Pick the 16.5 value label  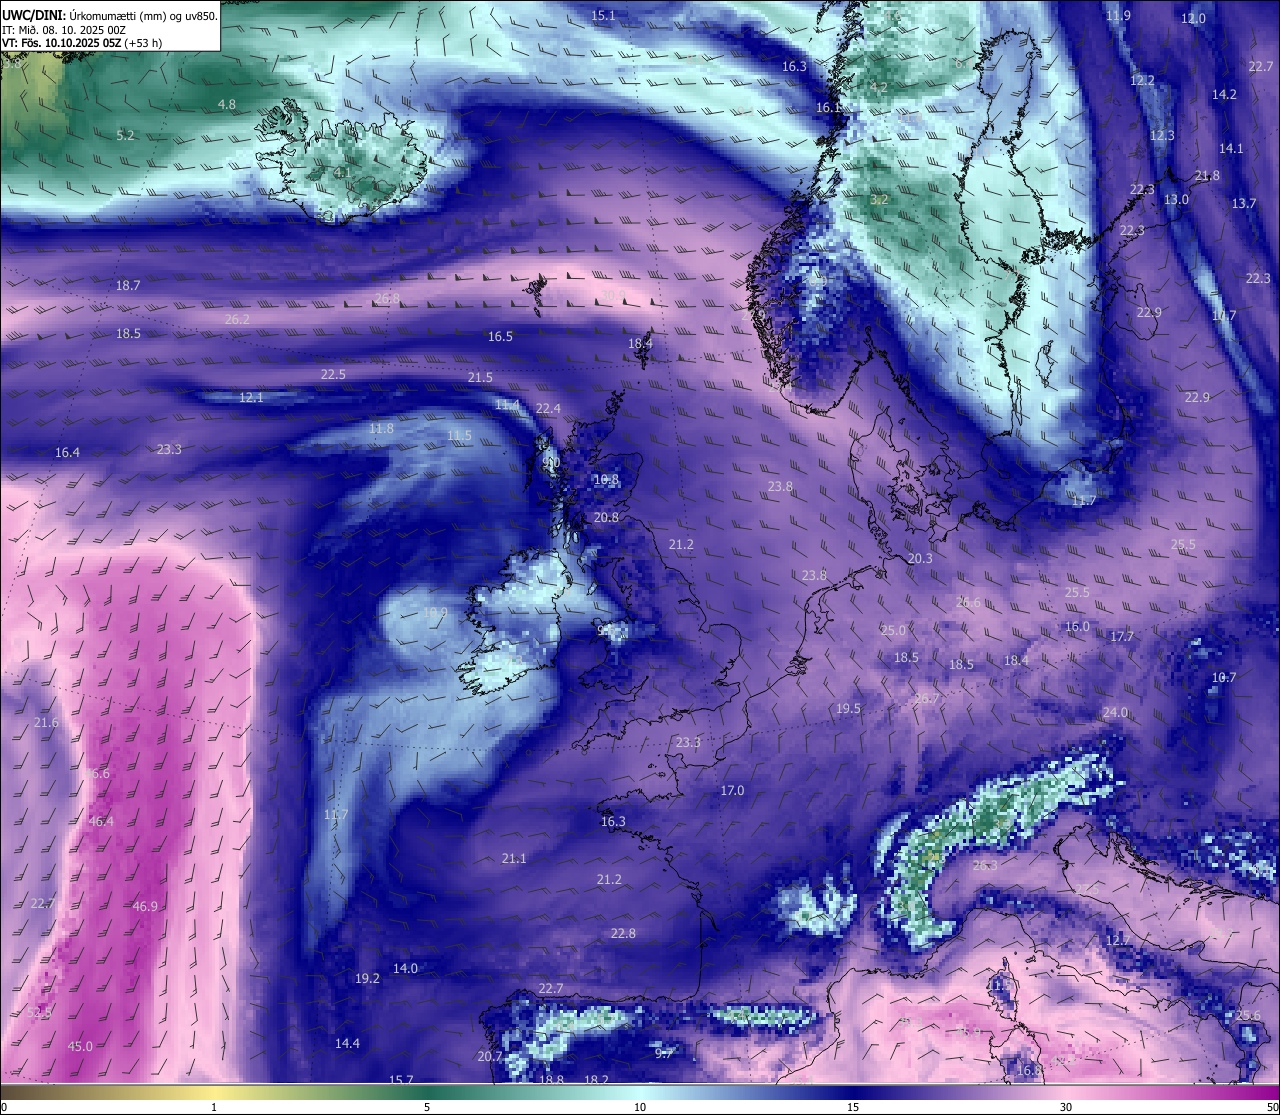[x=500, y=336]
